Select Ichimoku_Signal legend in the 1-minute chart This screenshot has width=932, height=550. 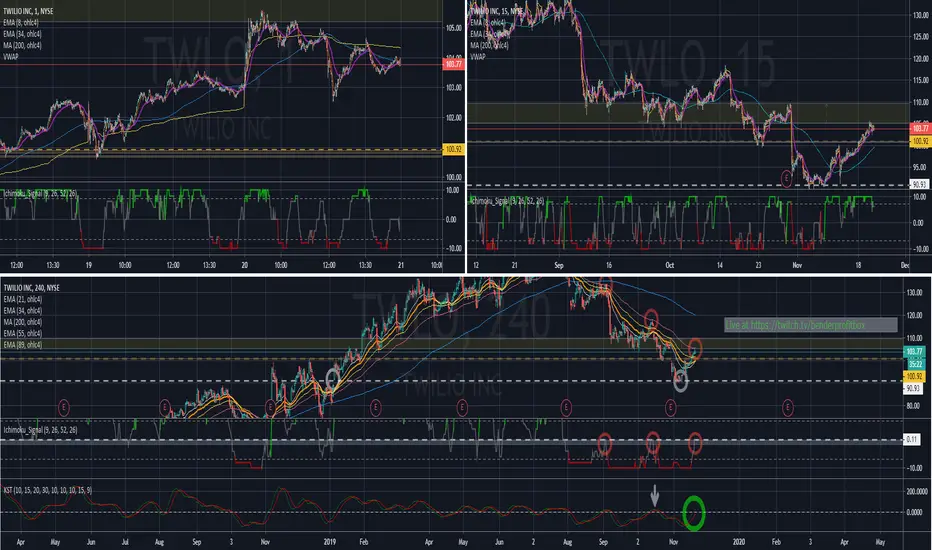pos(40,194)
